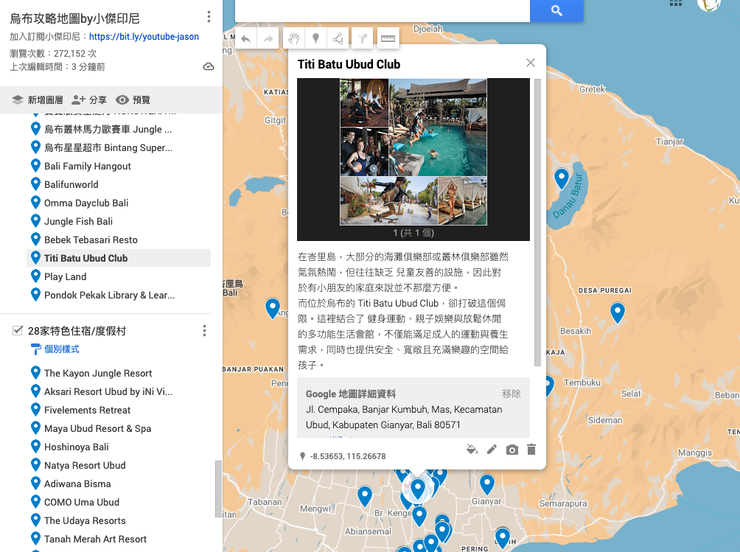
Task: Open the style paint bucket for Titi Batu
Action: coord(472,450)
